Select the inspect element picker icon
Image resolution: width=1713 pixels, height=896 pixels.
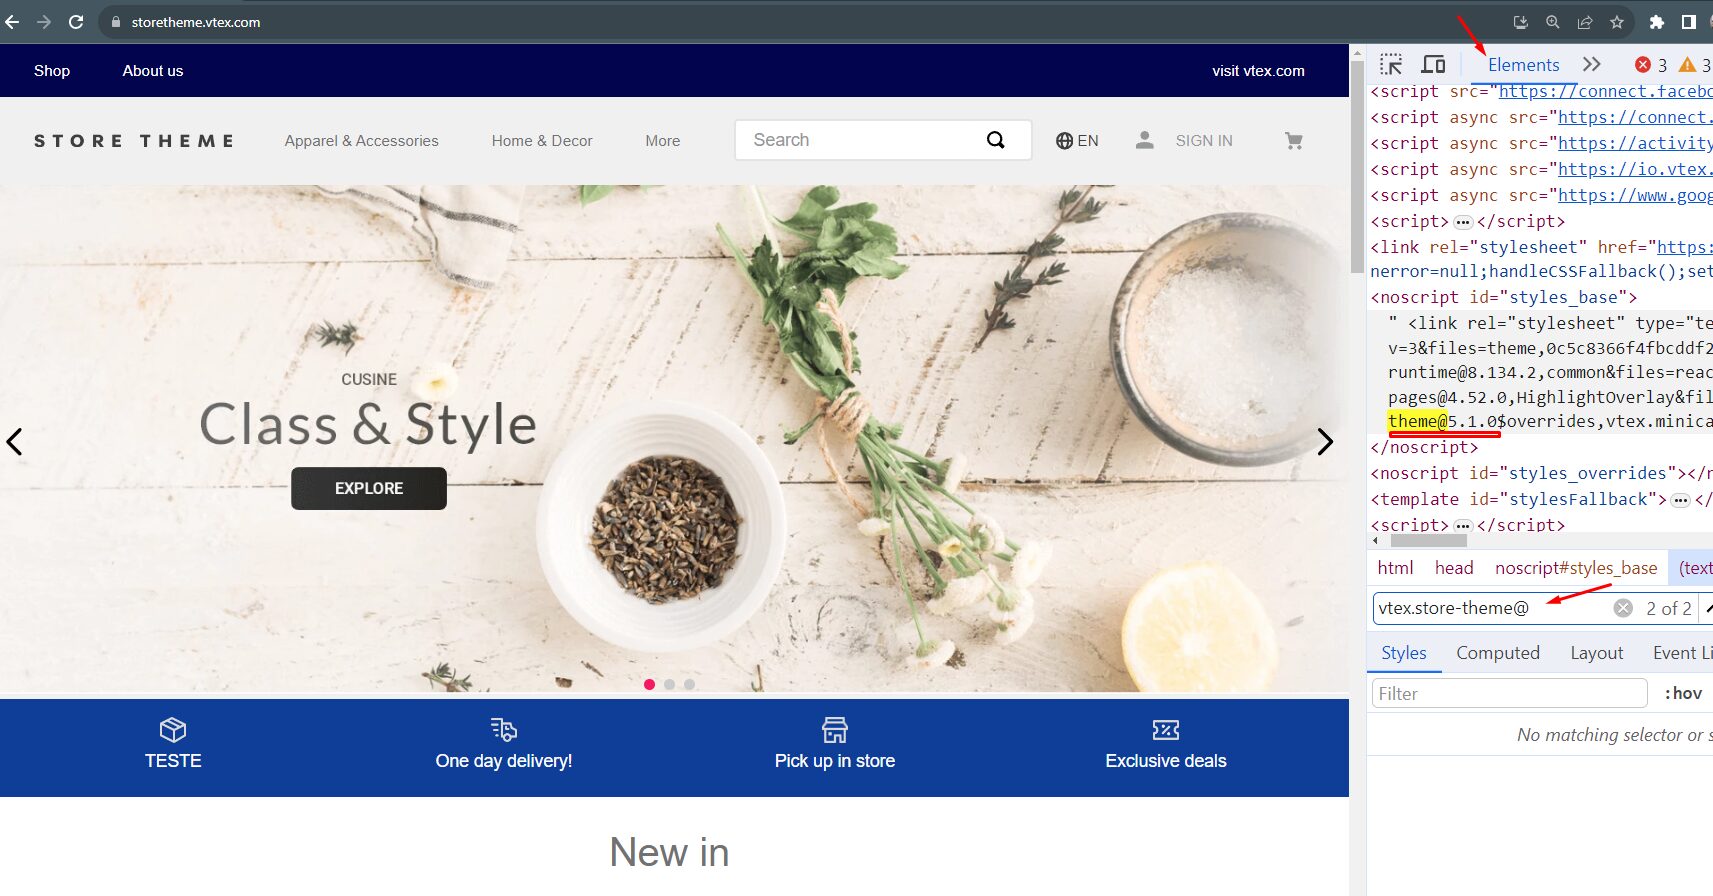1391,65
